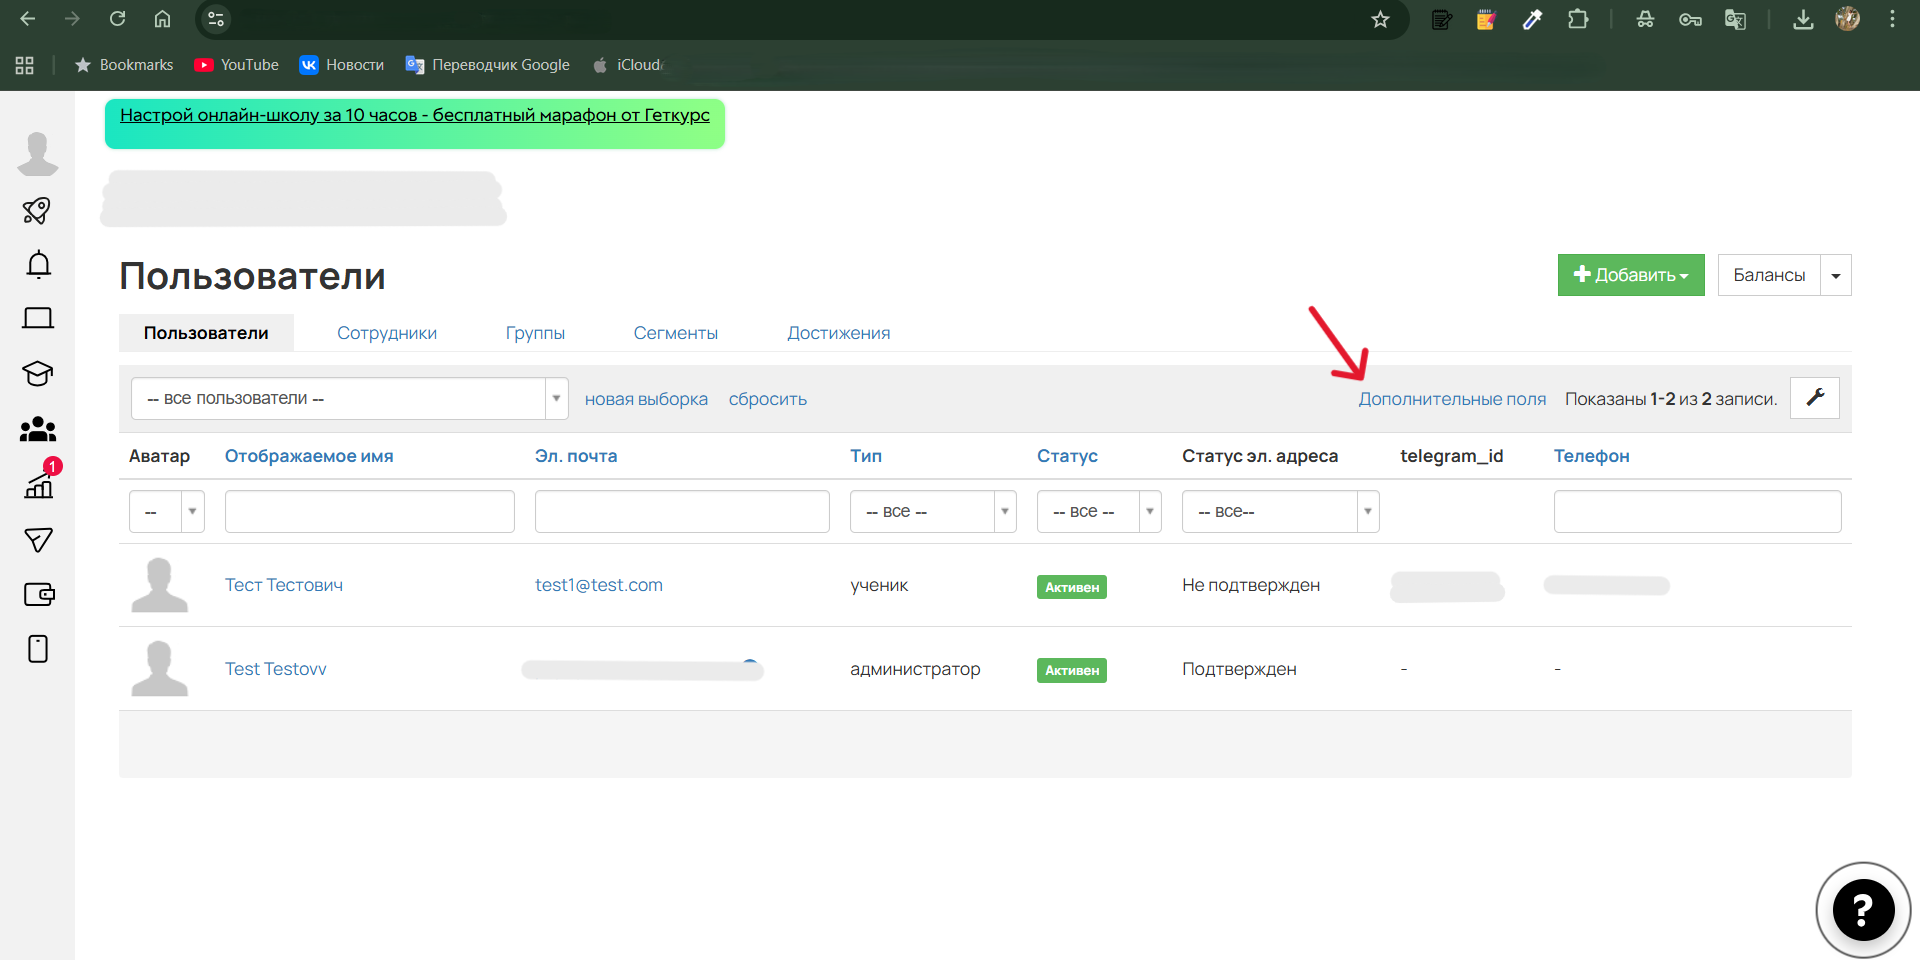
Task: Open the wallet sales icon
Action: [38, 594]
